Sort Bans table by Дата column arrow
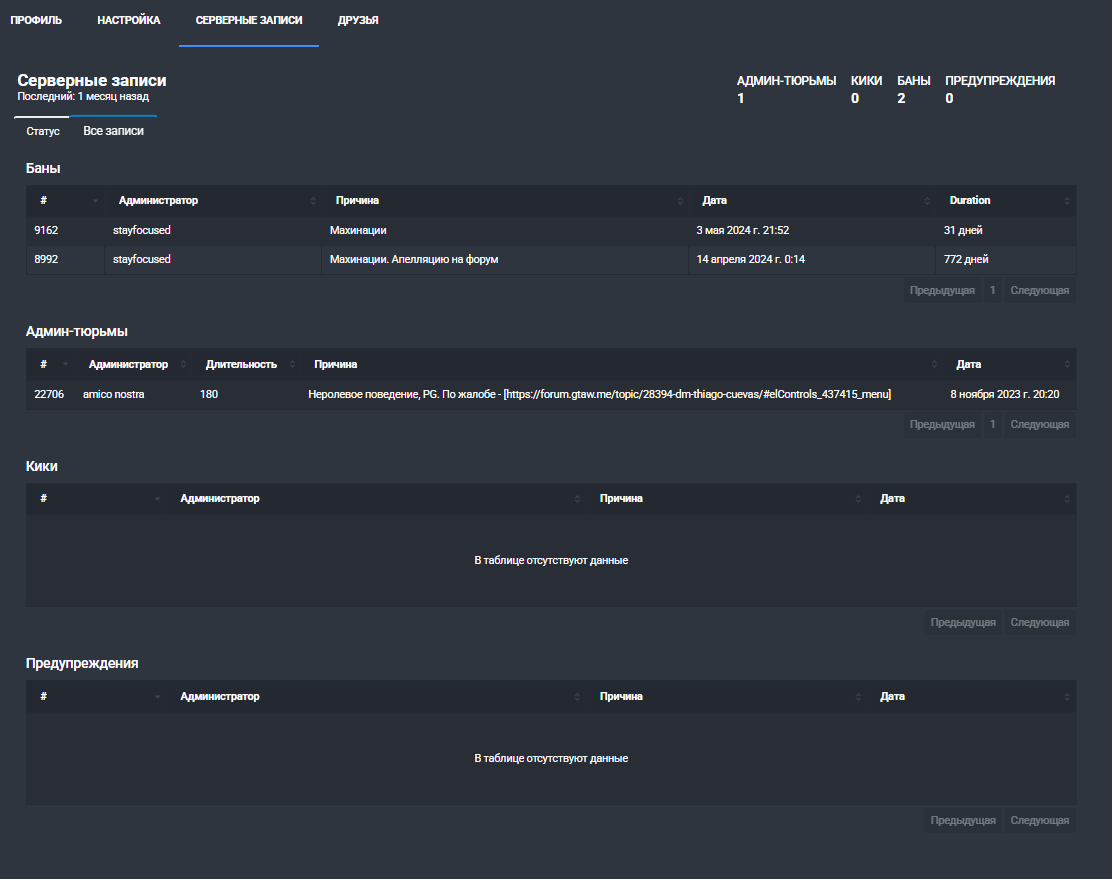Screen dimensions: 1112x879 927,201
